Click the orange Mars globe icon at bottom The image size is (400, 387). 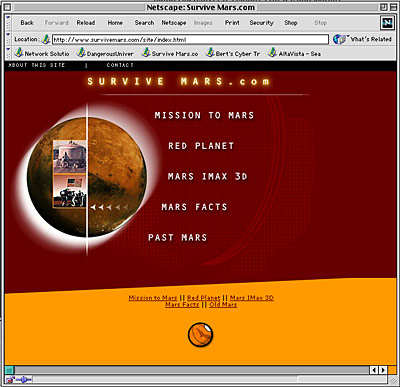(200, 335)
